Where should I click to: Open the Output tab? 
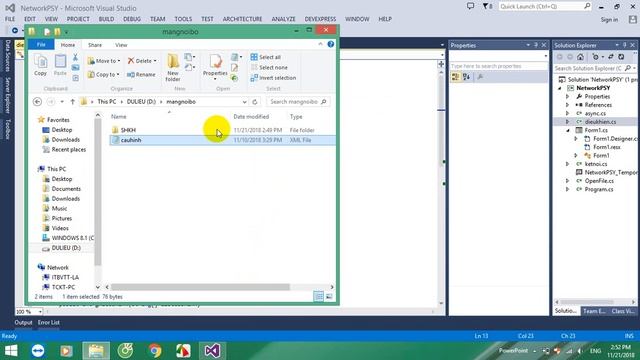(23, 322)
